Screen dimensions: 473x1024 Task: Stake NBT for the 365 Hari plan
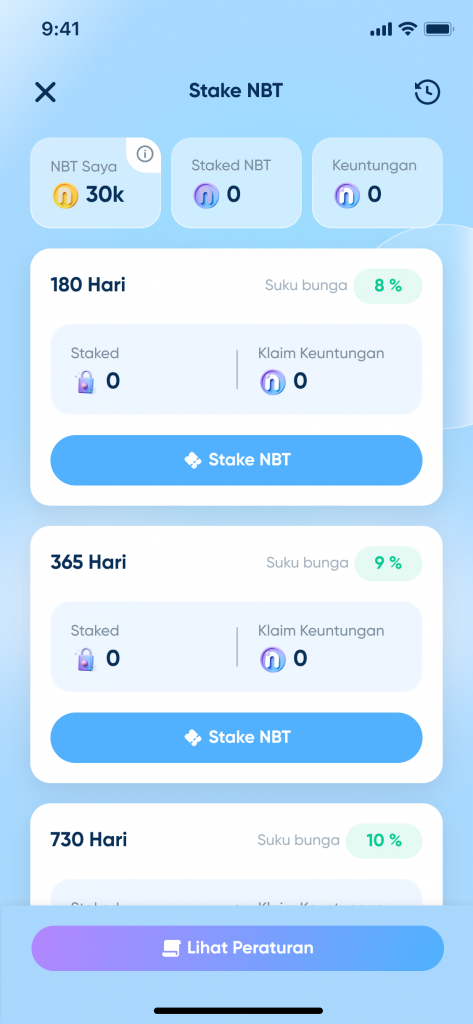[x=236, y=738]
